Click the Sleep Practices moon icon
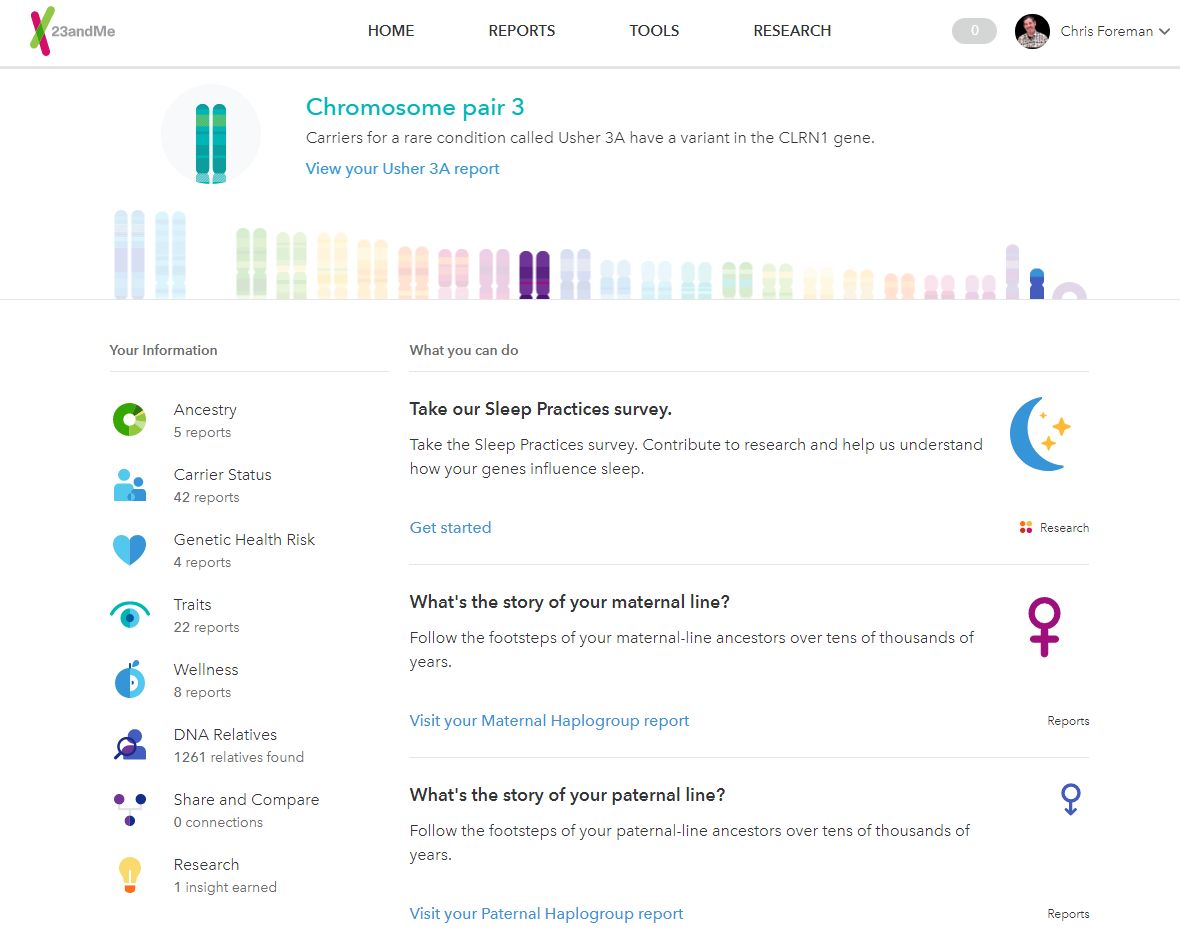Screen dimensions: 1180x940 point(1040,434)
